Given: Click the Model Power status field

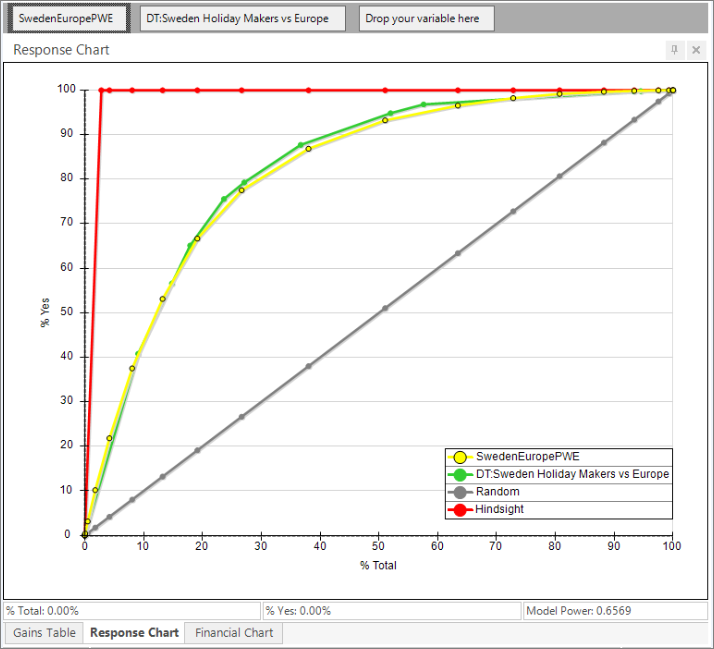Looking at the screenshot, I should (615, 611).
